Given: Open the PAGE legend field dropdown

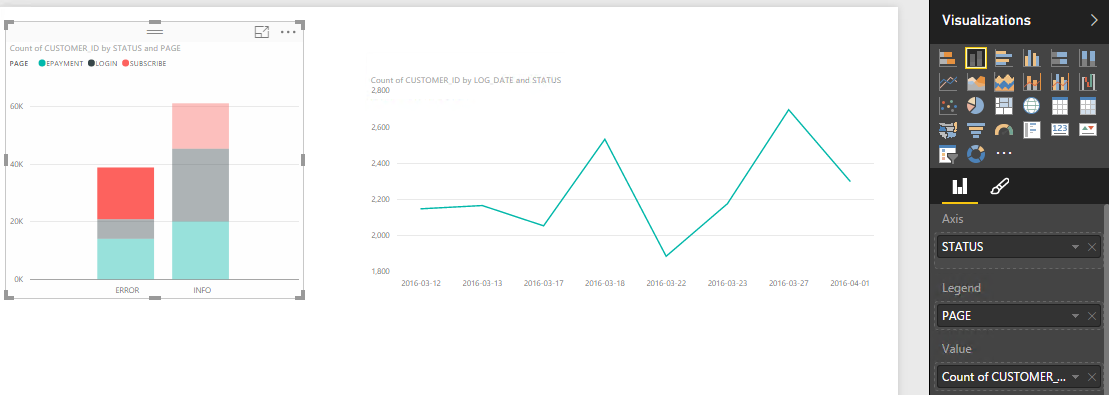Looking at the screenshot, I should pos(1075,316).
